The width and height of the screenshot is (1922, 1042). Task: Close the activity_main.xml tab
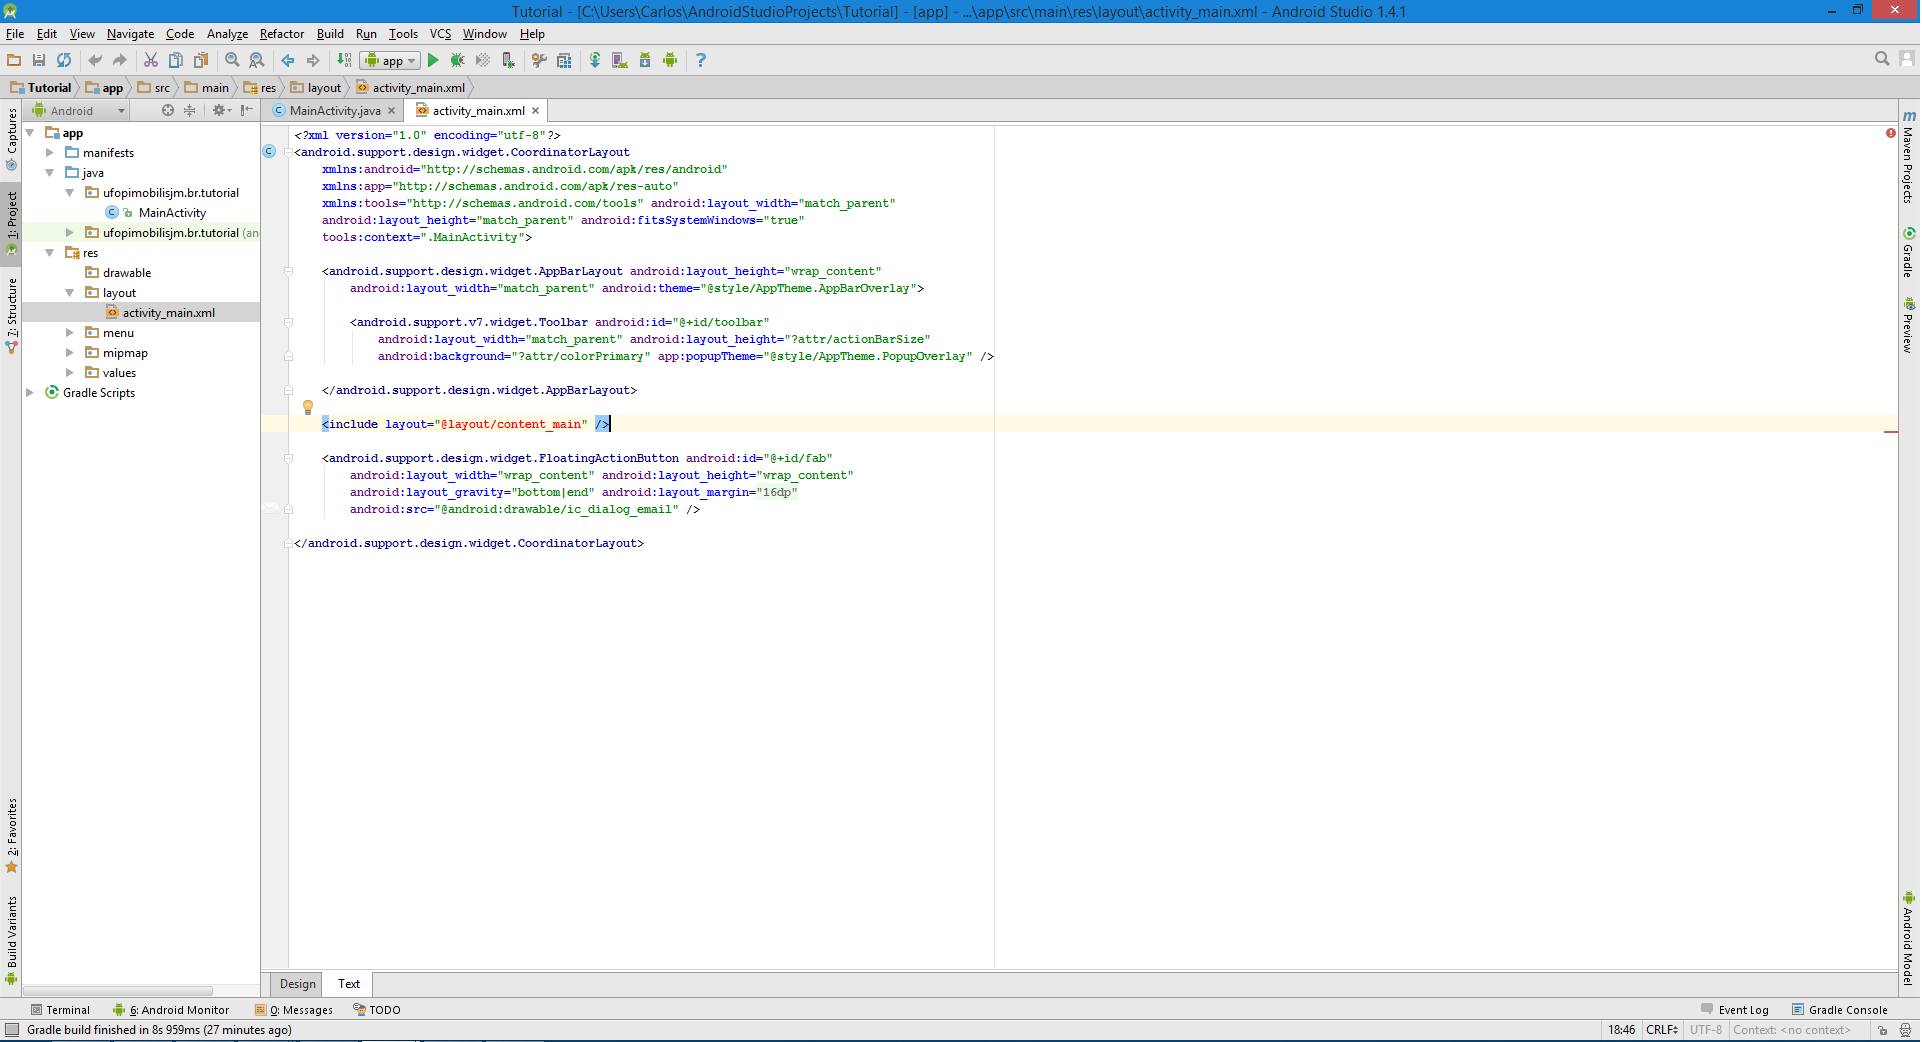point(536,111)
